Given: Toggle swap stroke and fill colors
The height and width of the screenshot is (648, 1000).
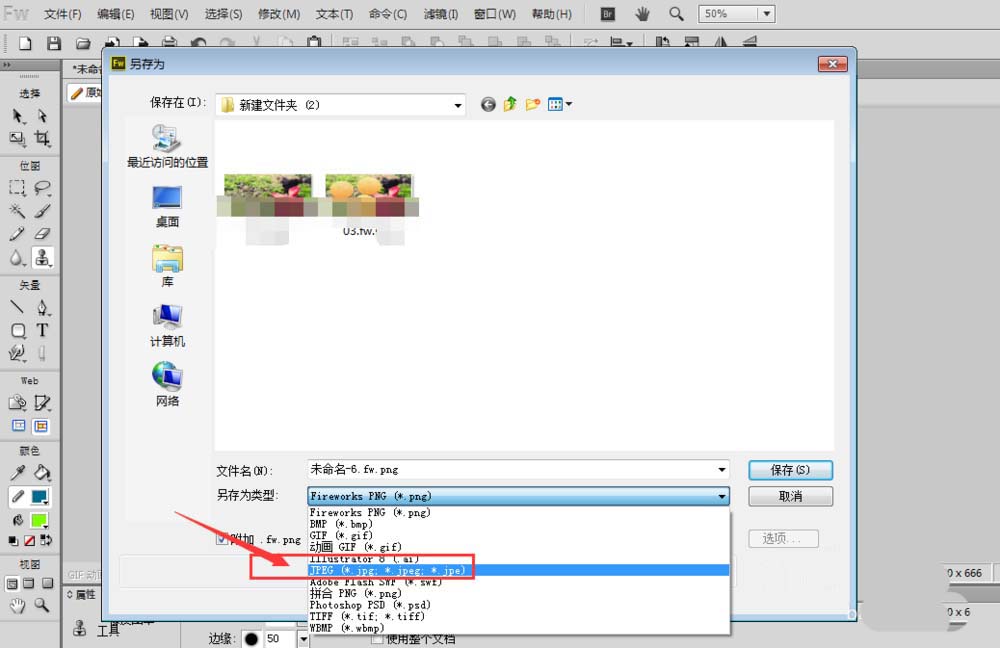Looking at the screenshot, I should pyautogui.click(x=46, y=540).
